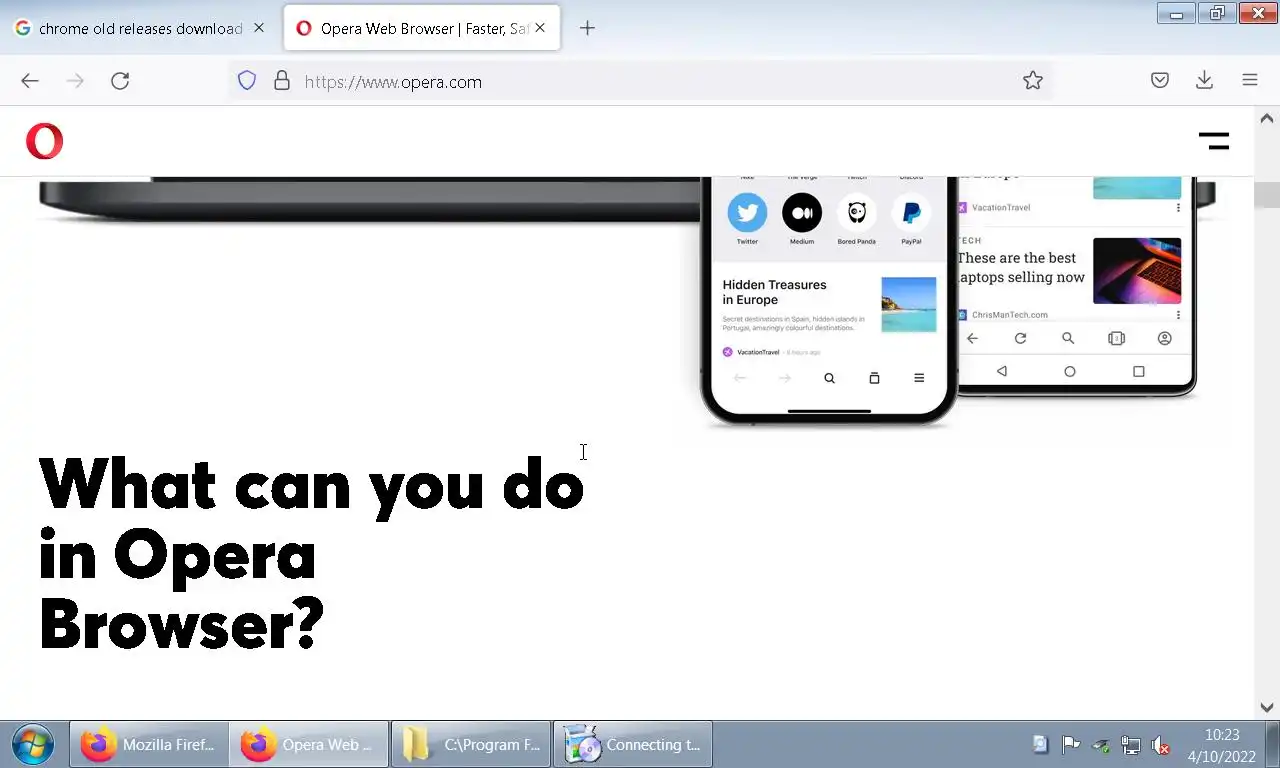
Task: Click the ChrisManTech.com source label
Action: [1009, 314]
